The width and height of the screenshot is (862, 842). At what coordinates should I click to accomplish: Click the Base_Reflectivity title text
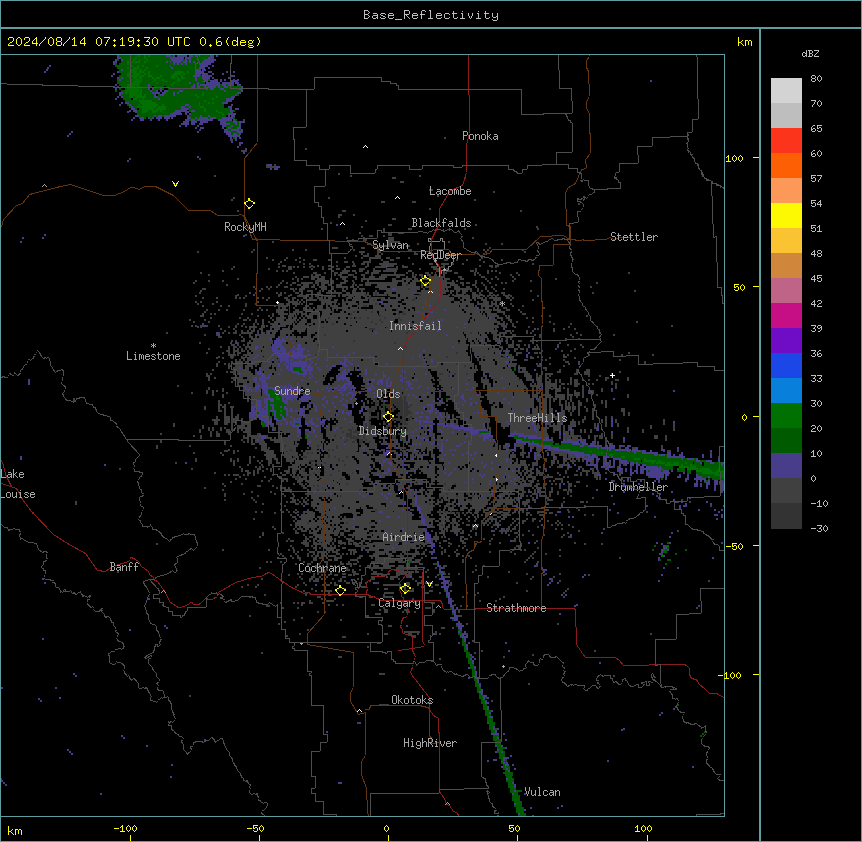(431, 15)
